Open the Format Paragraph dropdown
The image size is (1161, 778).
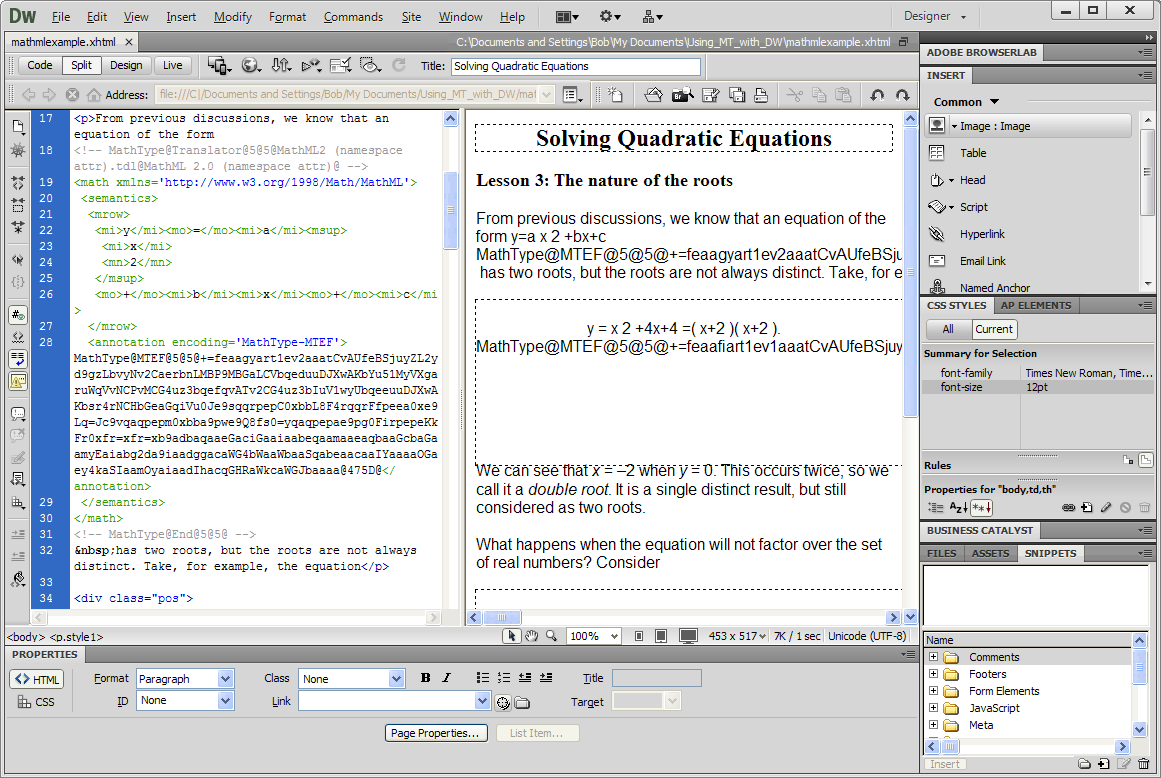point(185,679)
